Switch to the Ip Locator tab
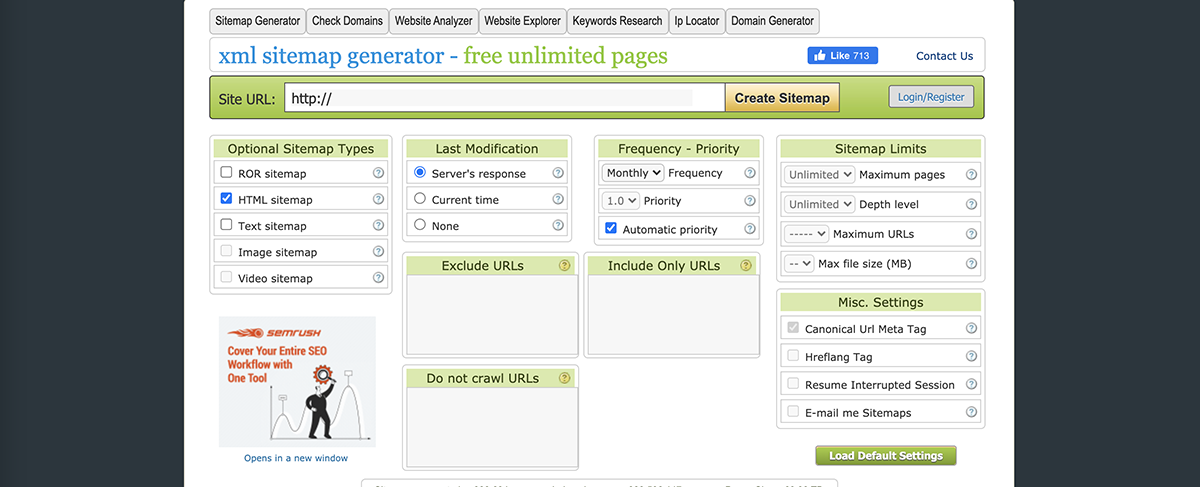 click(x=696, y=20)
